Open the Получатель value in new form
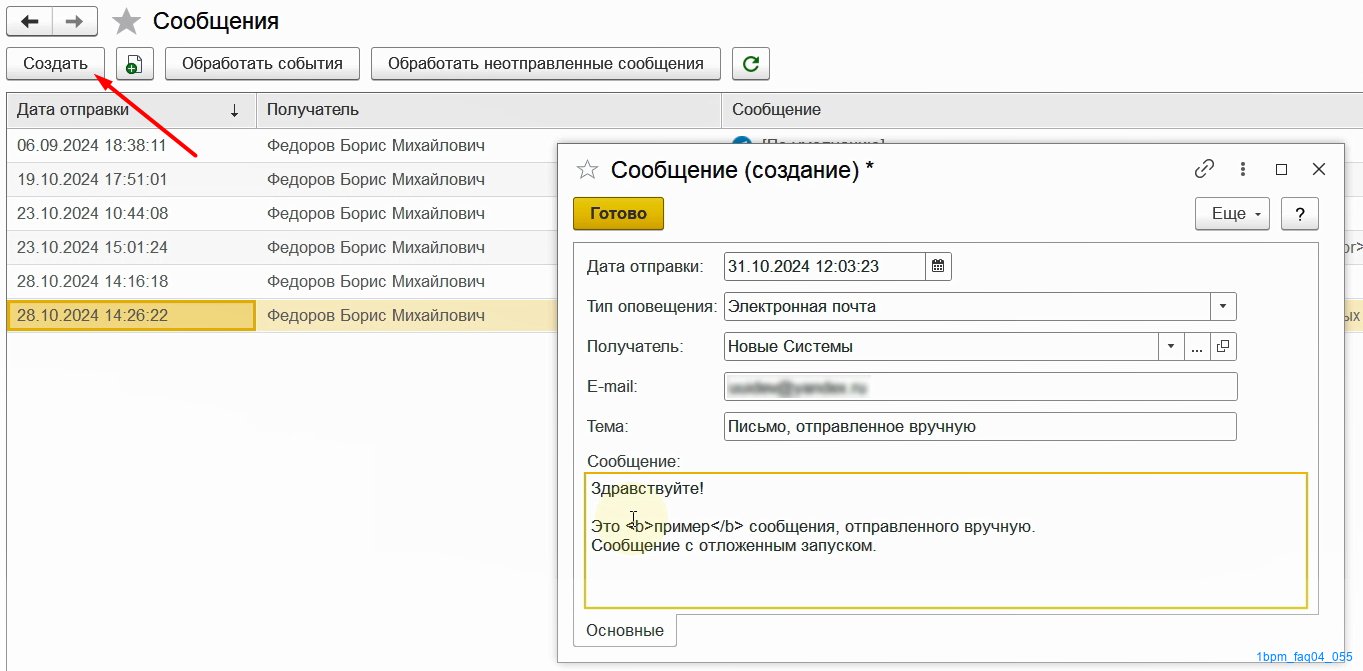The width and height of the screenshot is (1363, 671). pos(1223,347)
